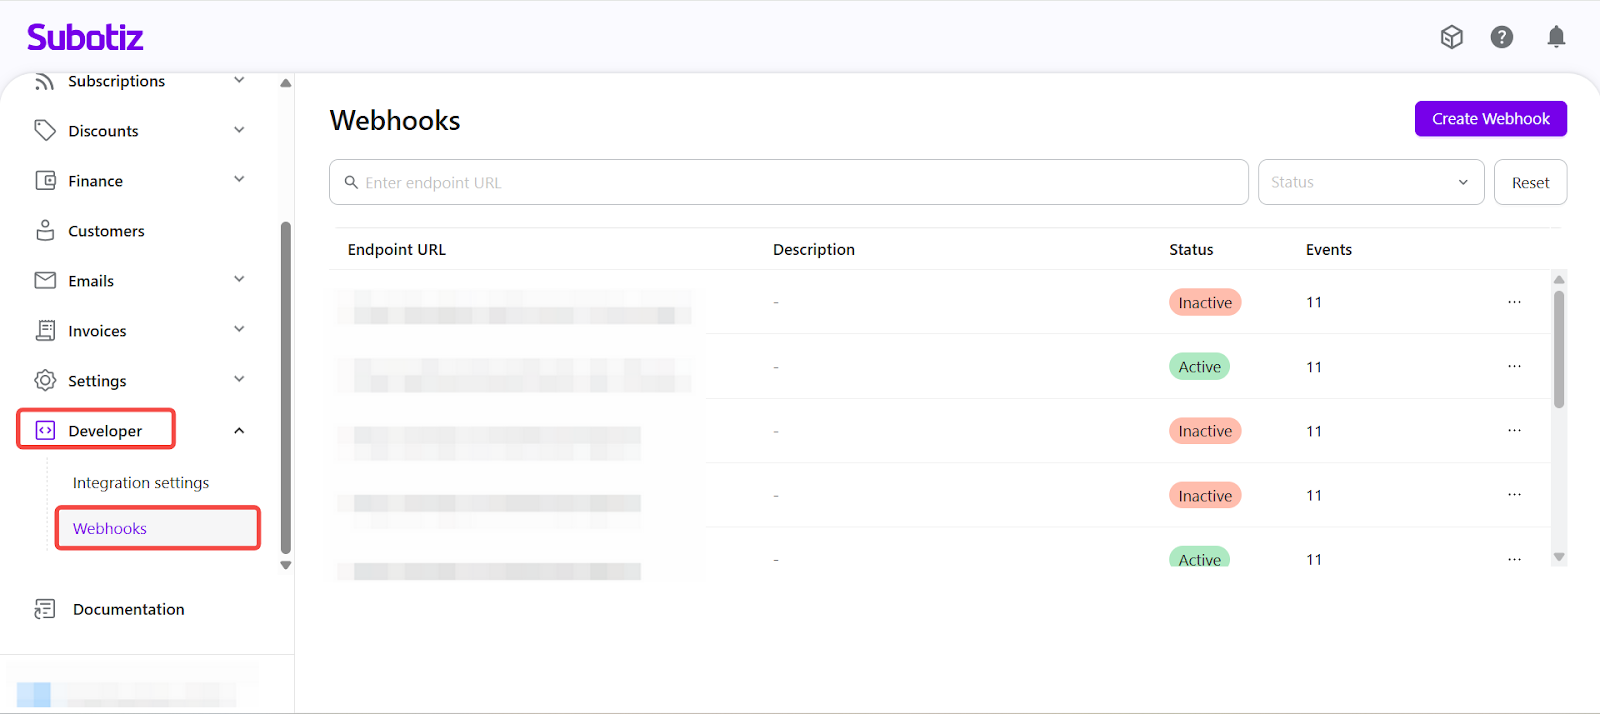
Task: Click the Settings gear icon in sidebar
Action: pos(45,381)
